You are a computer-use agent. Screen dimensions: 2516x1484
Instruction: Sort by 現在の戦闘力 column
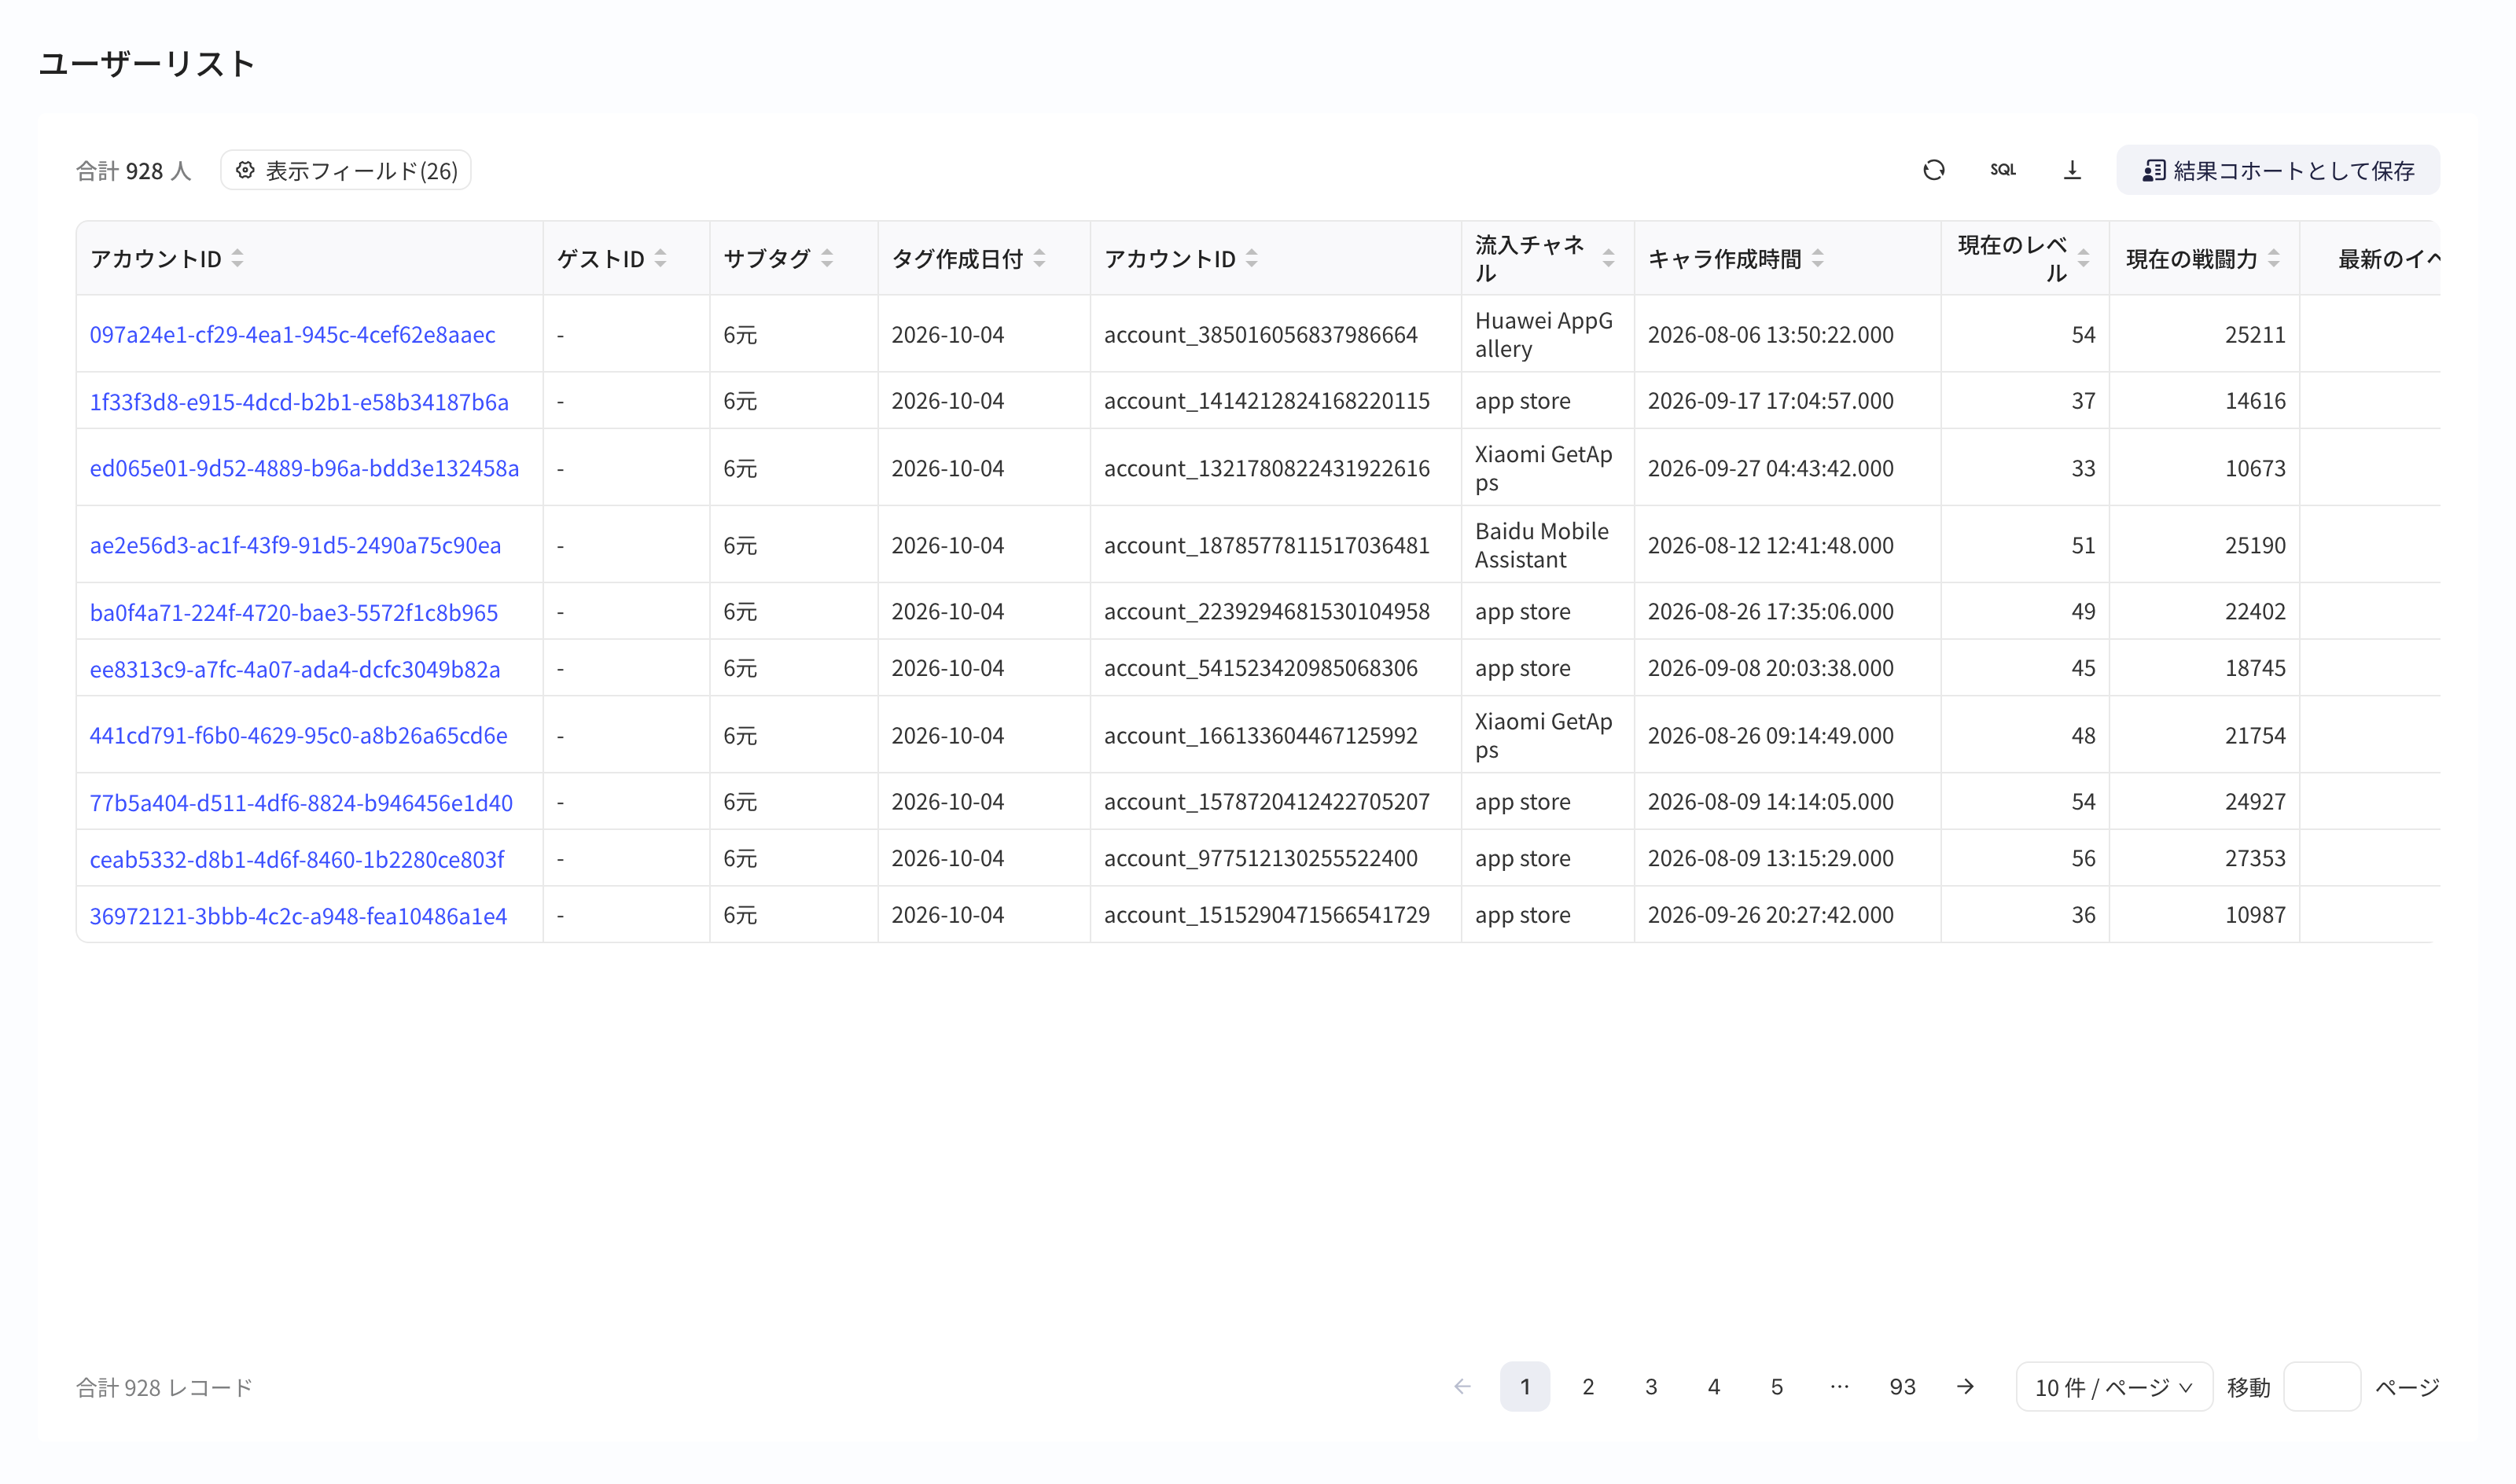(2273, 258)
